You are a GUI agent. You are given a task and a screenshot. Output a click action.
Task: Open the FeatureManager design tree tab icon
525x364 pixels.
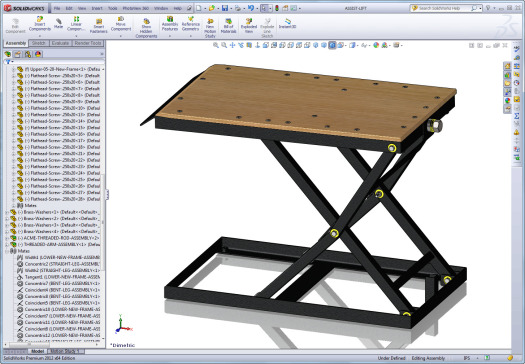point(8,54)
